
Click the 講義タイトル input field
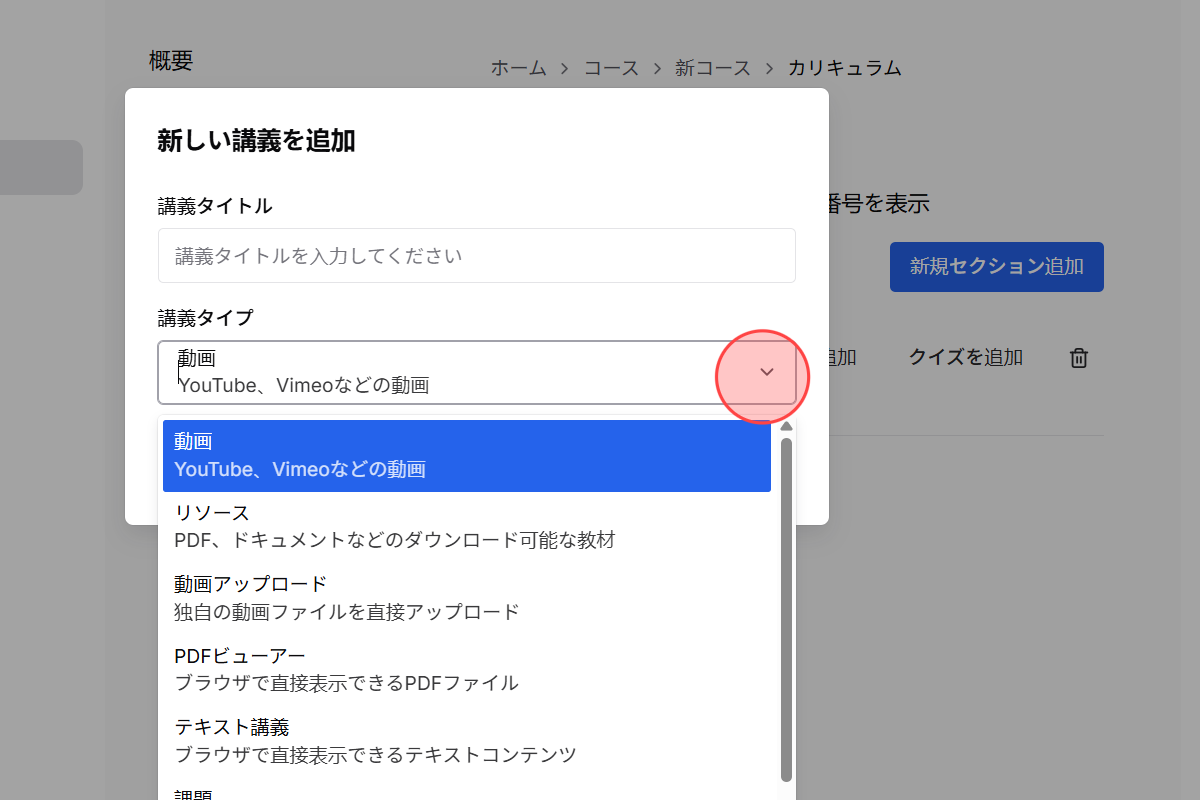point(476,255)
